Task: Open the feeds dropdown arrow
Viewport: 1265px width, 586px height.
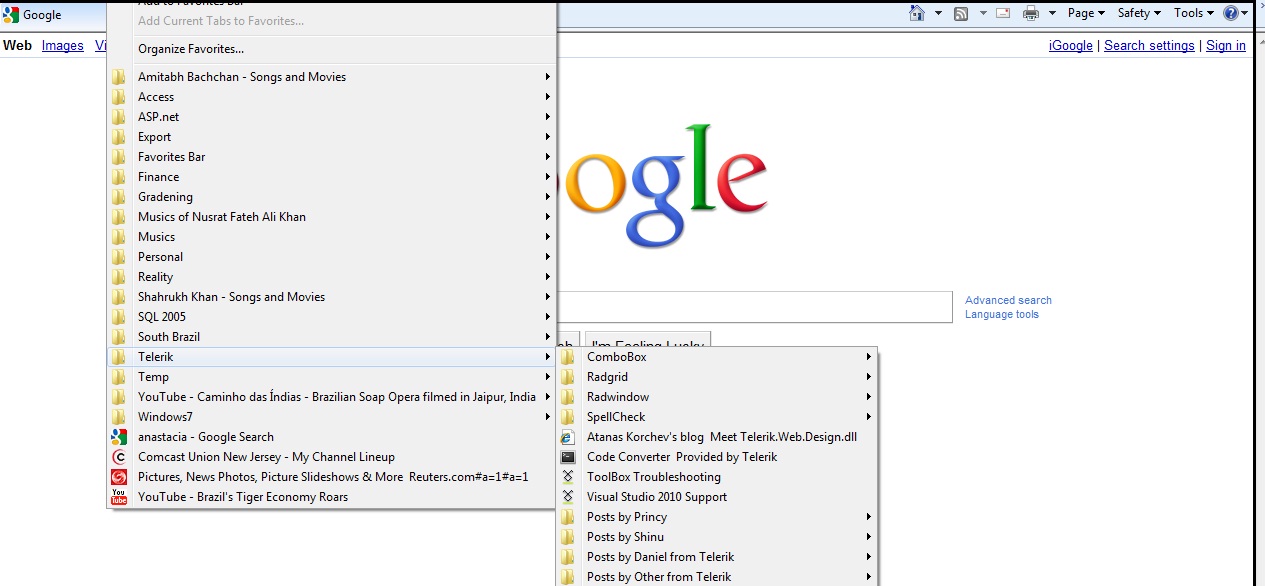Action: [x=983, y=13]
